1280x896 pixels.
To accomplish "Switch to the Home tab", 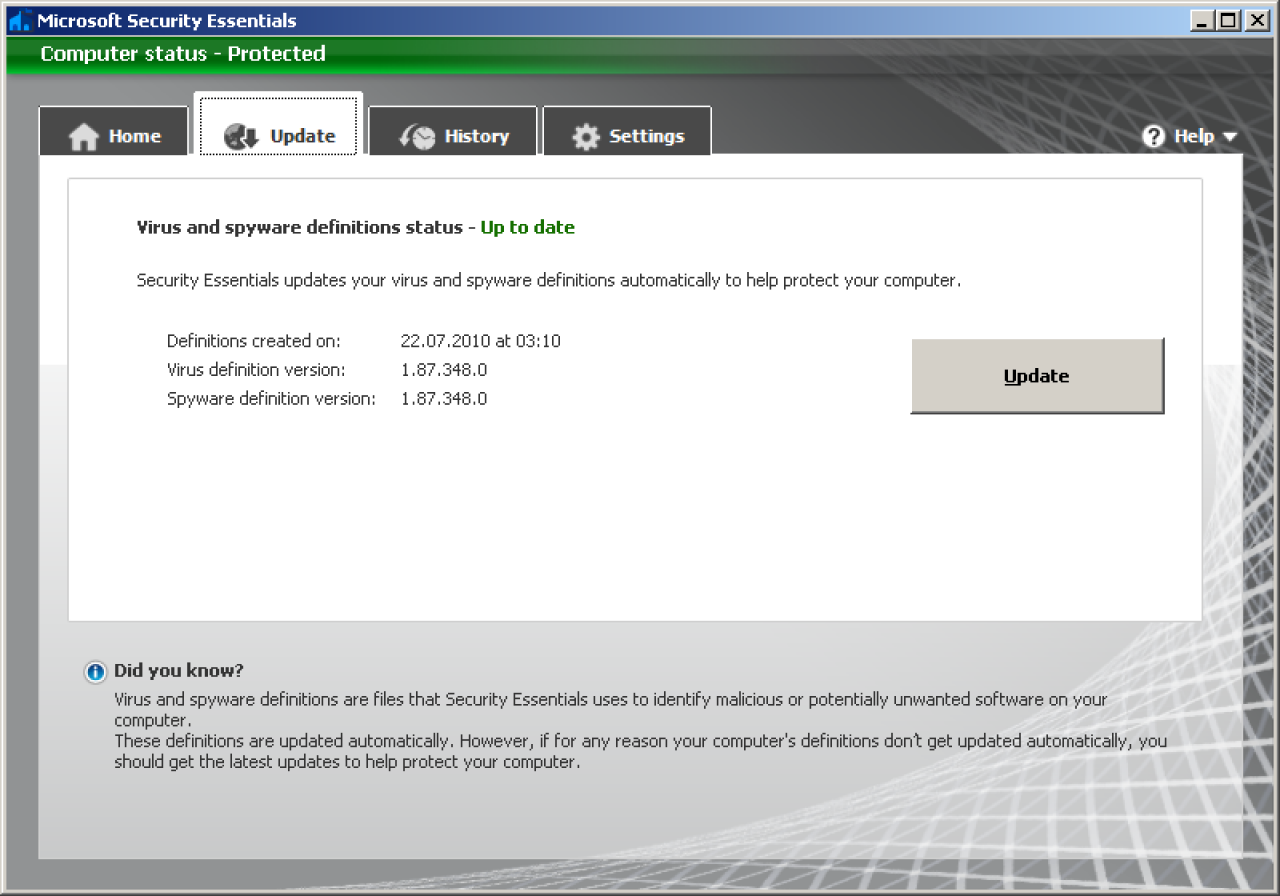I will [114, 131].
